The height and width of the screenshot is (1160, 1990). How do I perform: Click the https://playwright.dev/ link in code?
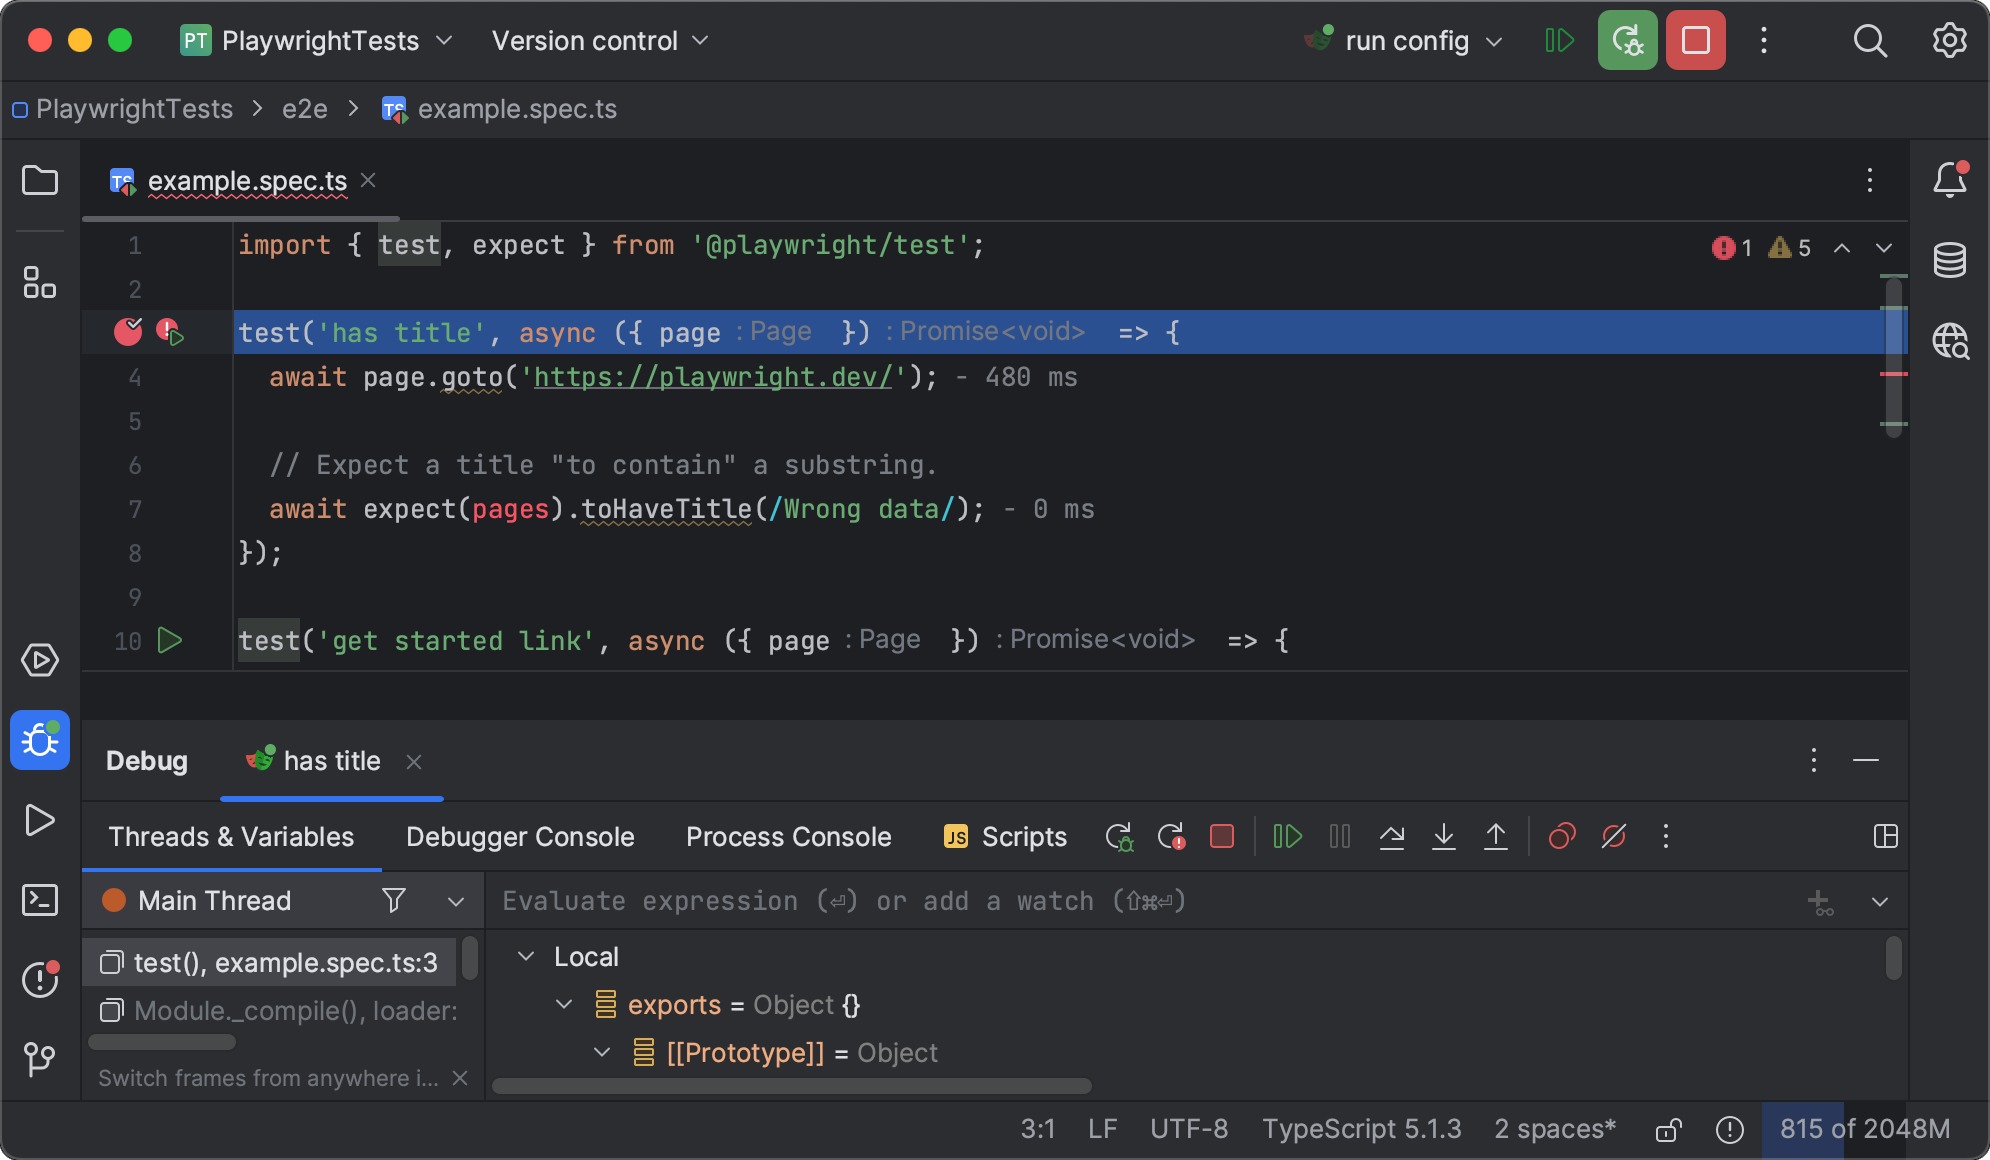click(x=713, y=377)
